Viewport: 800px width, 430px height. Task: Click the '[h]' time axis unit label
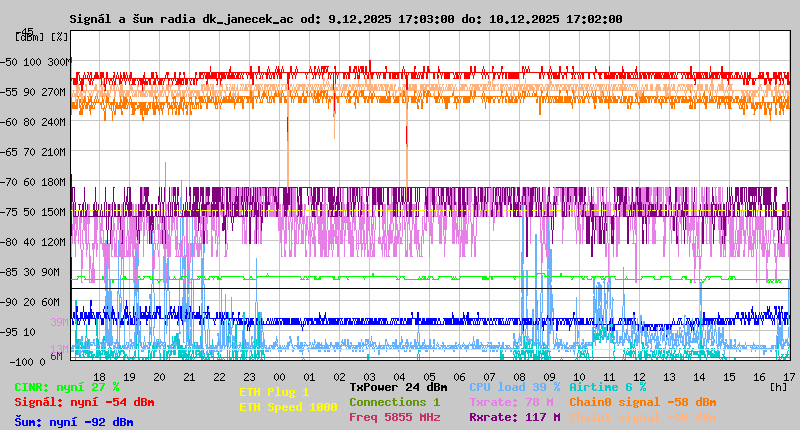click(x=779, y=387)
